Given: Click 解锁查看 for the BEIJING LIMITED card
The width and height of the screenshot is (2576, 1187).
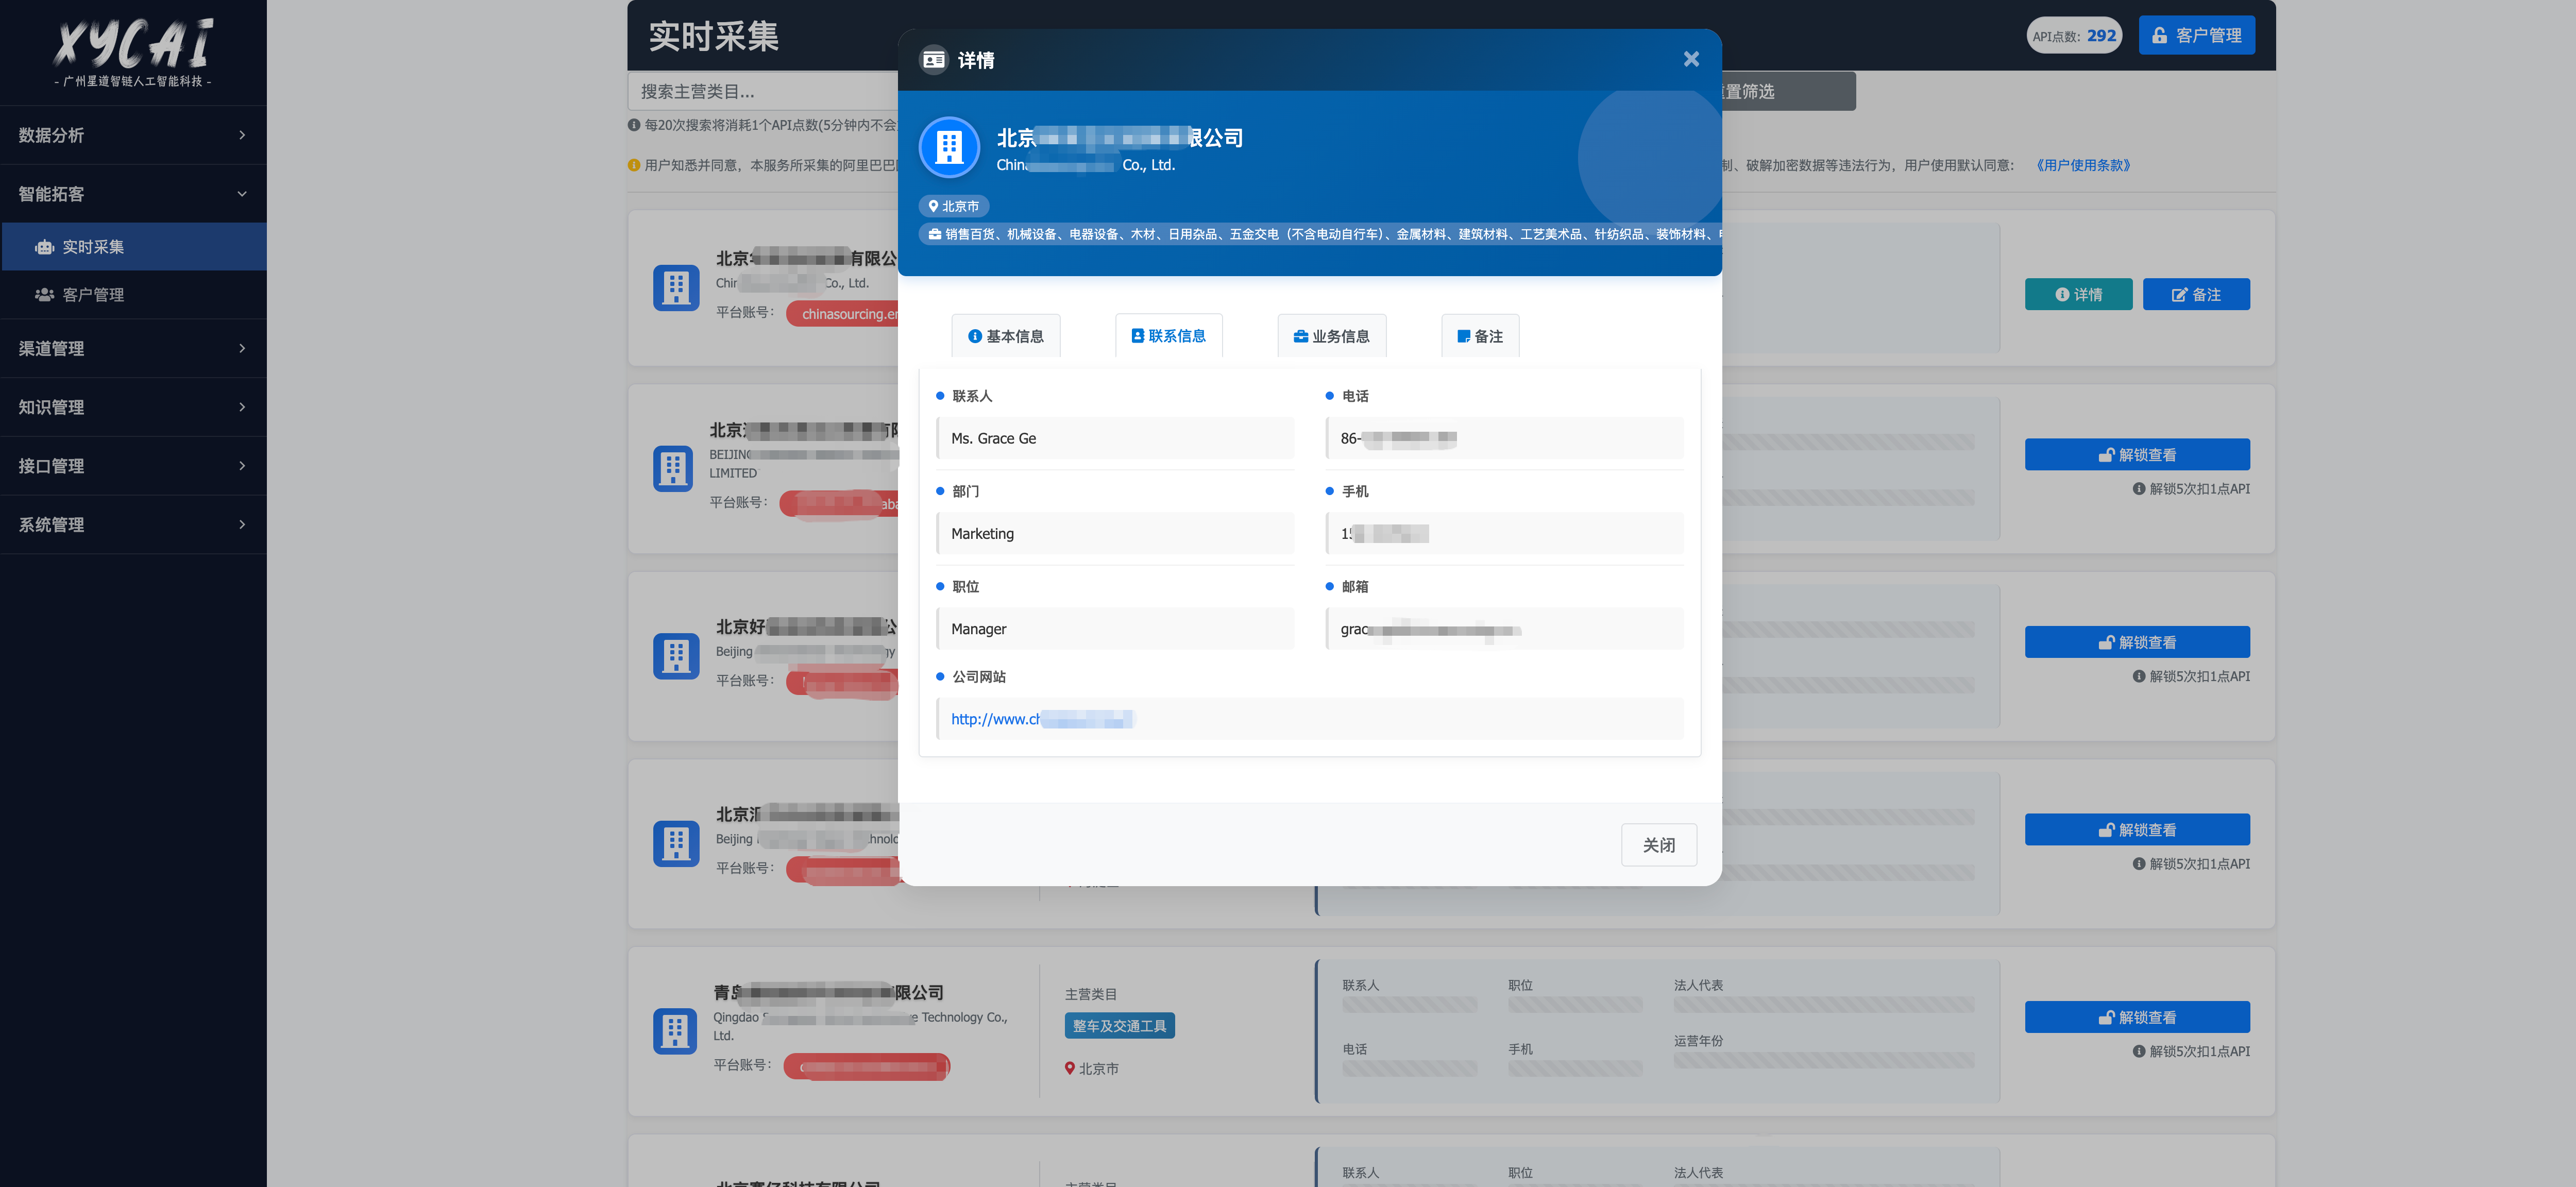Looking at the screenshot, I should pos(2137,454).
